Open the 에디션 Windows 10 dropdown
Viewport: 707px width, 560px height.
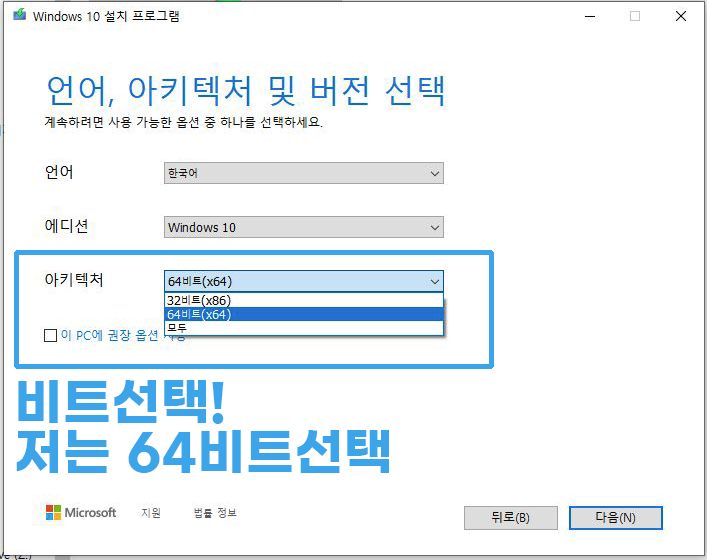tap(303, 227)
